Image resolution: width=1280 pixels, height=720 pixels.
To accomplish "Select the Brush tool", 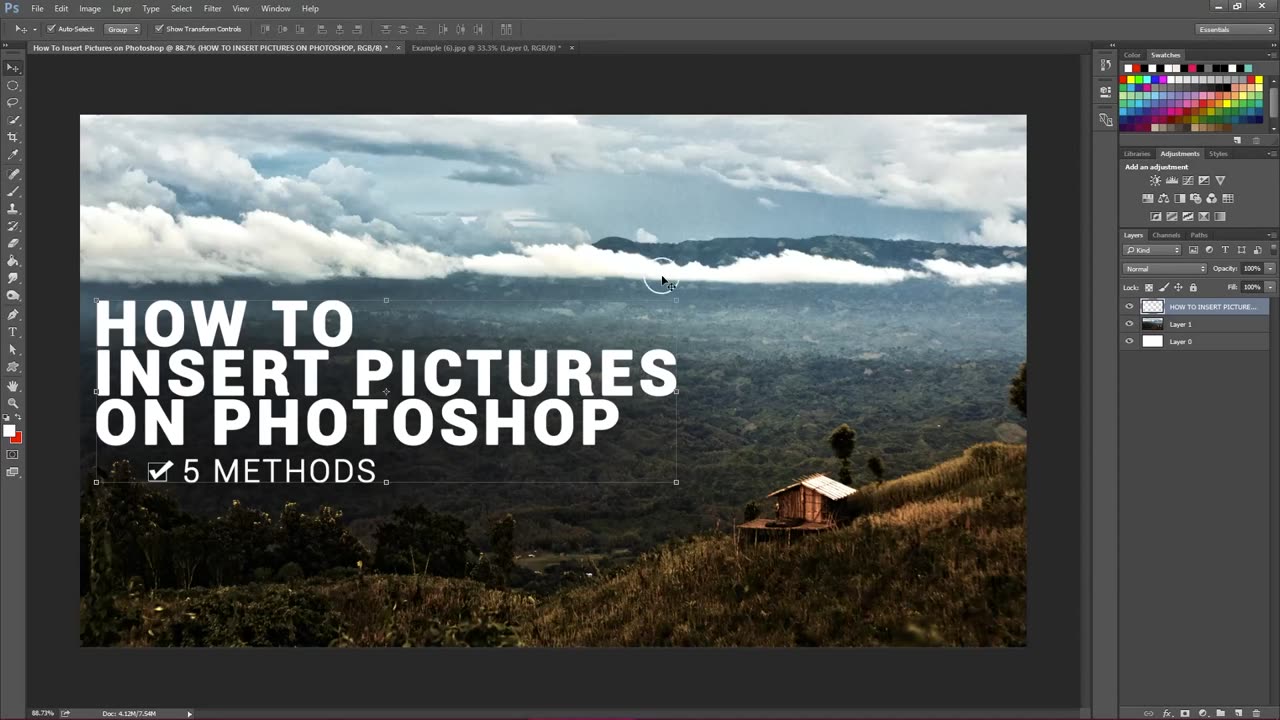I will (x=13, y=191).
